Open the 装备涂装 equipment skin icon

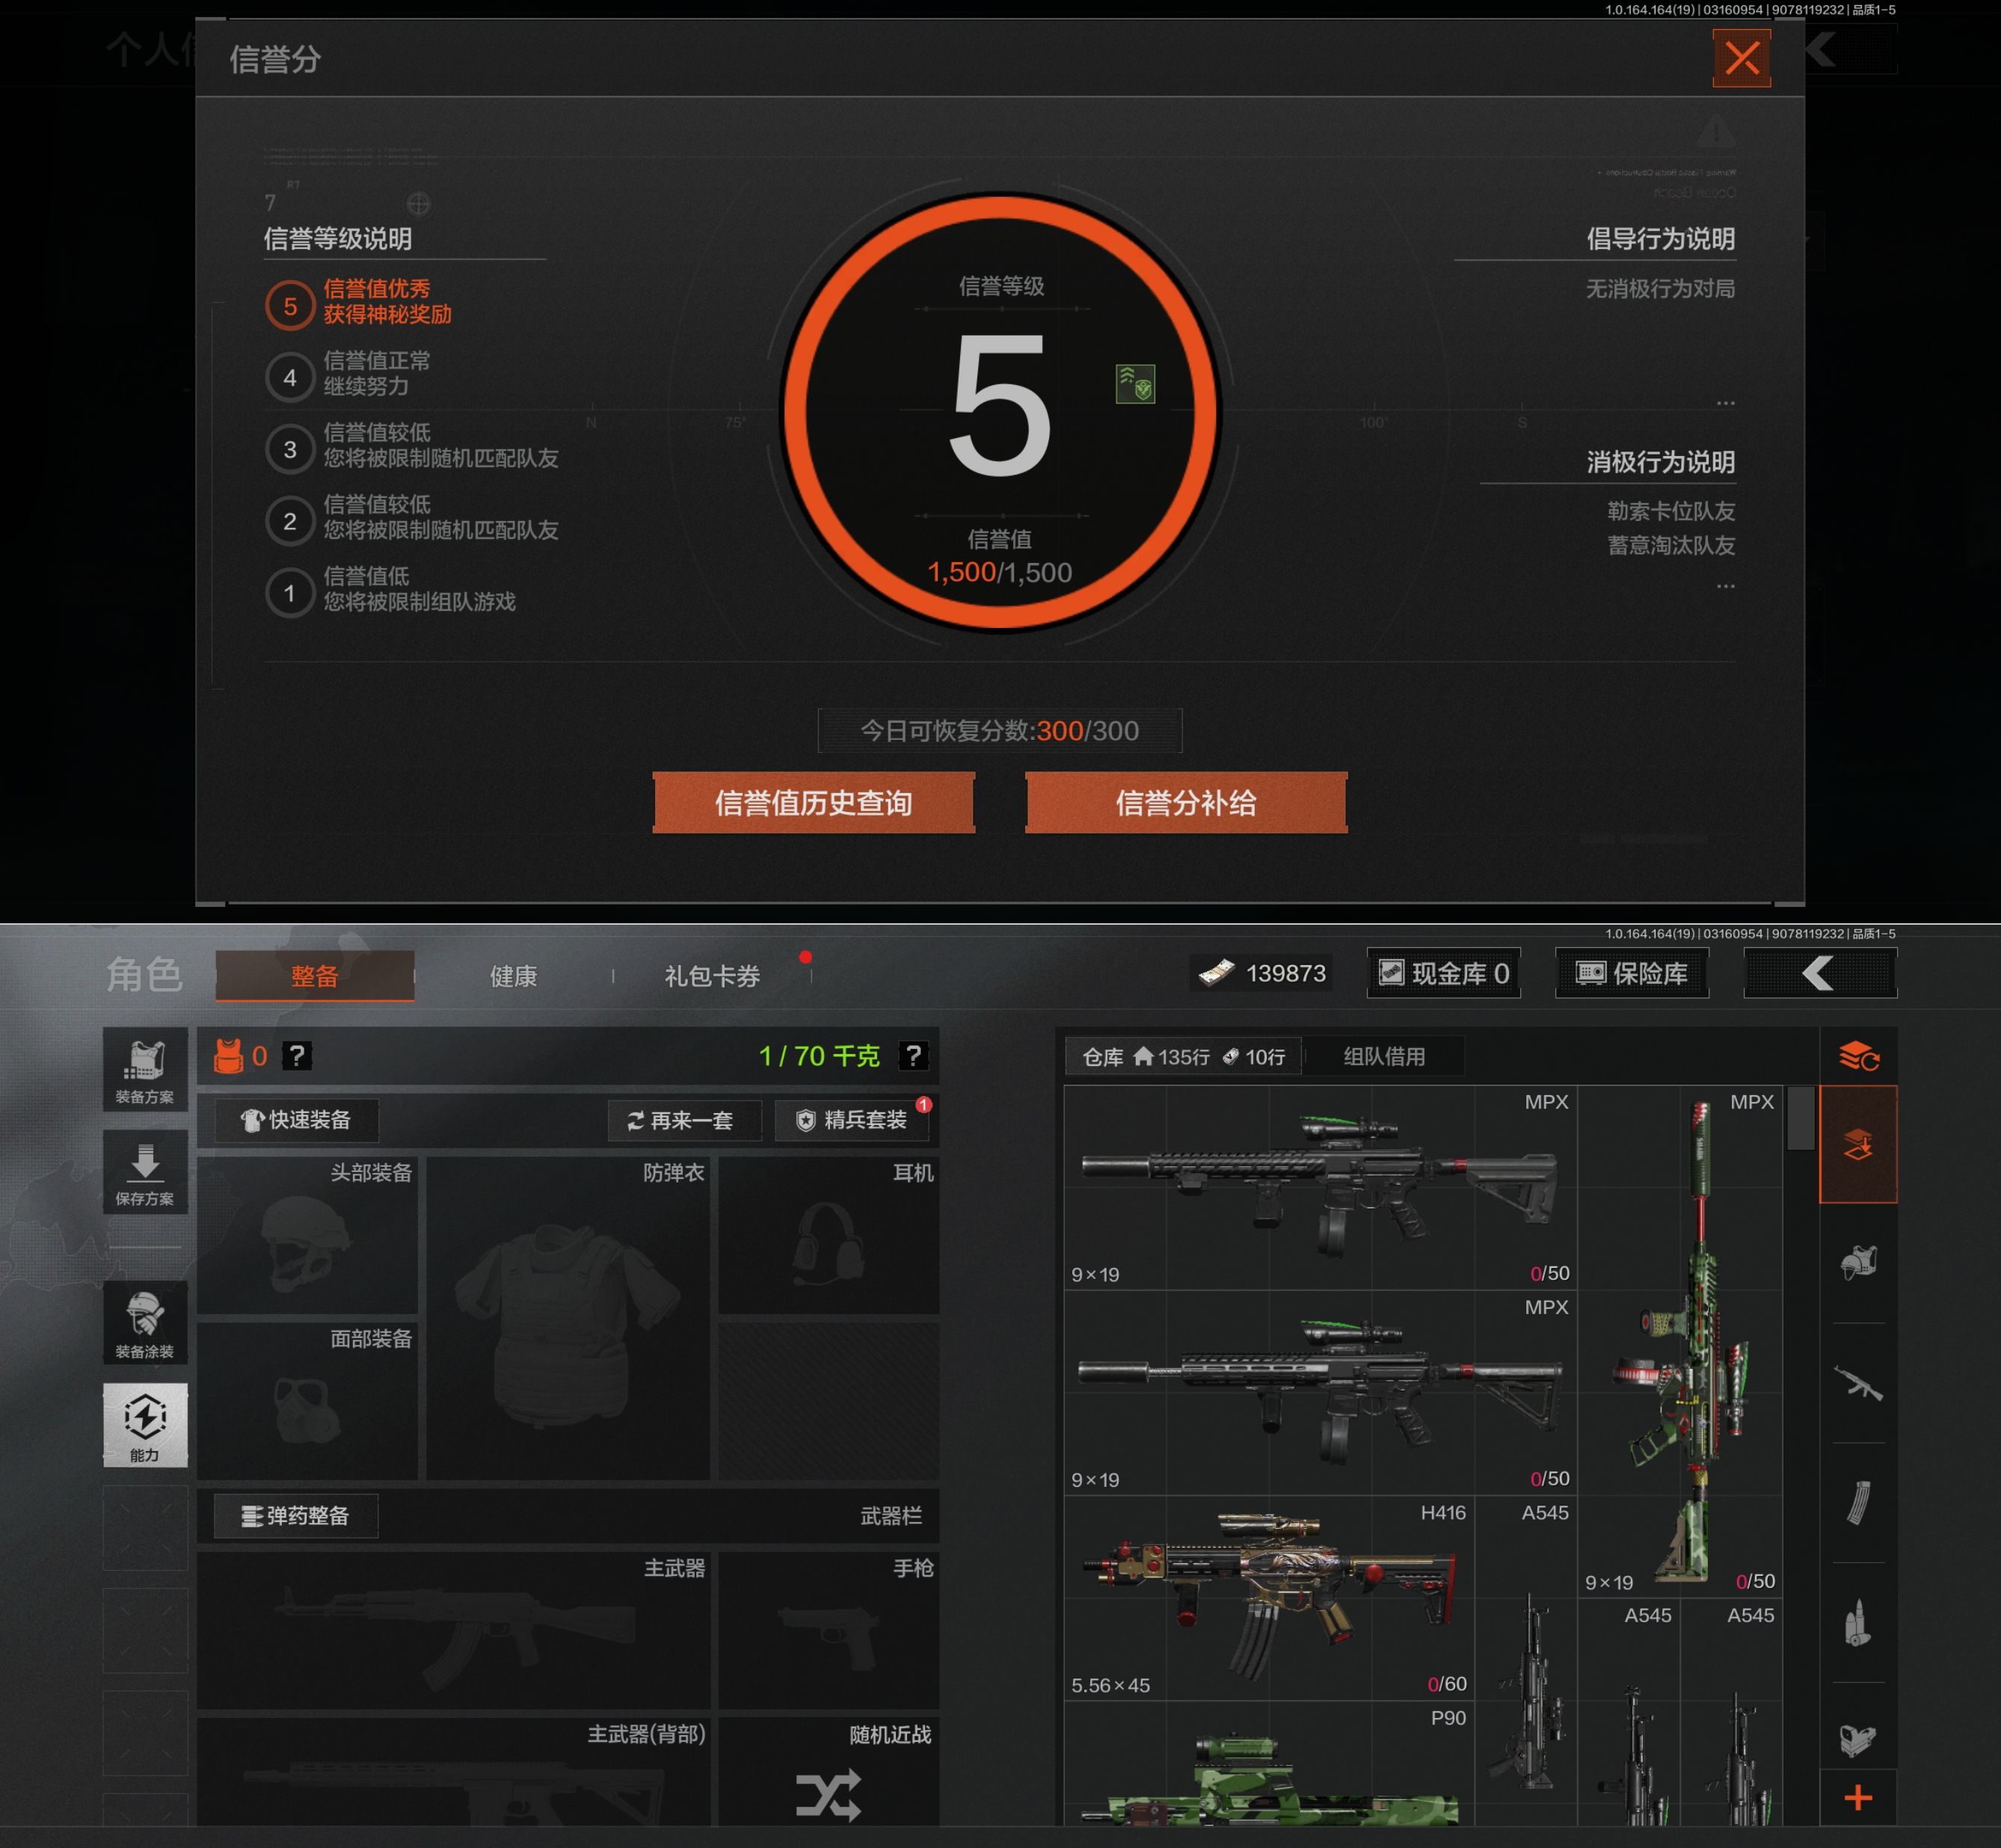[145, 1323]
